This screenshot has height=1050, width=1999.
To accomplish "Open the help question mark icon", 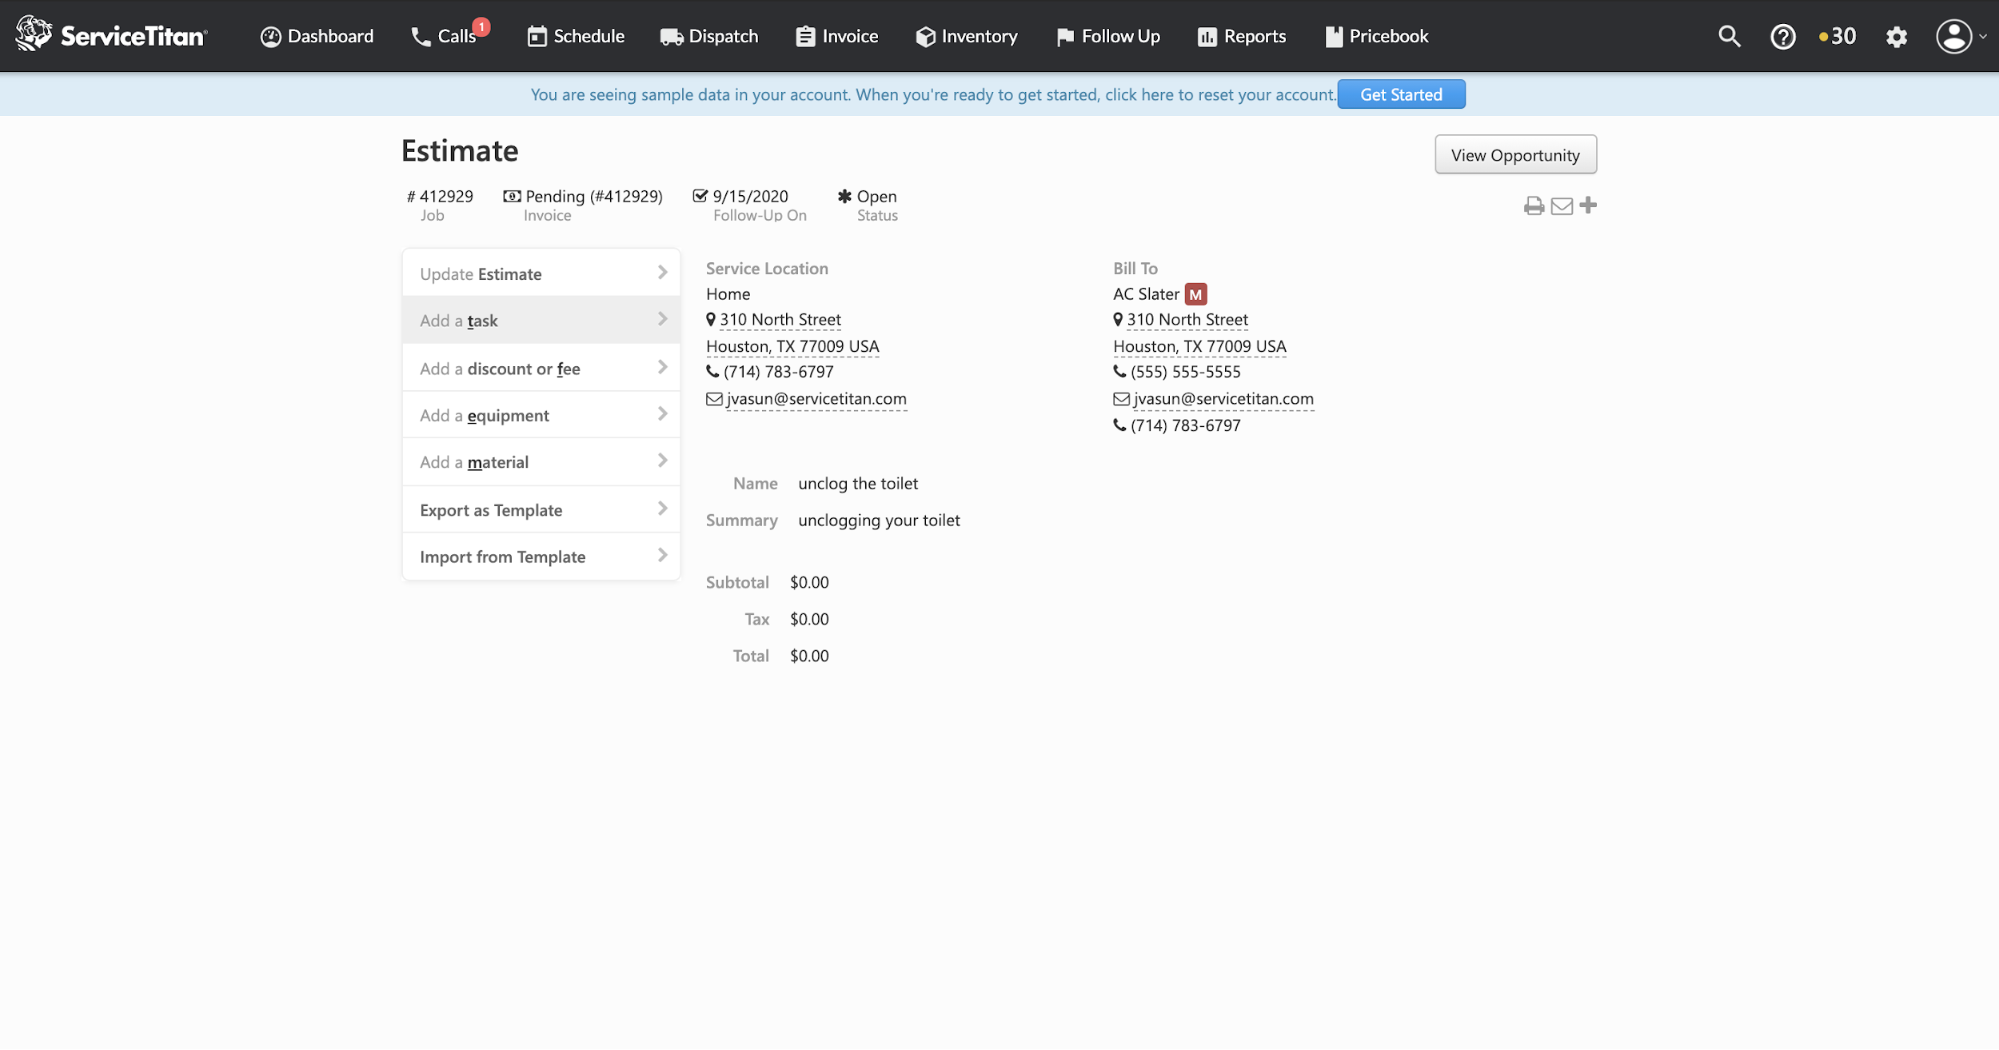I will [1783, 37].
